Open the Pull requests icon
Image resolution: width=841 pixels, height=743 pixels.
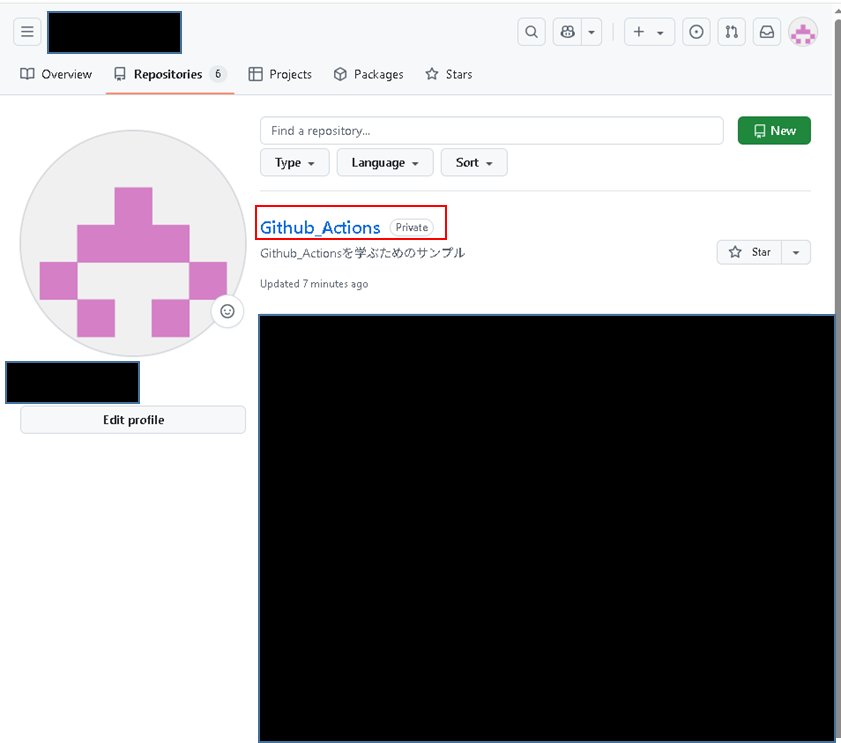[732, 32]
